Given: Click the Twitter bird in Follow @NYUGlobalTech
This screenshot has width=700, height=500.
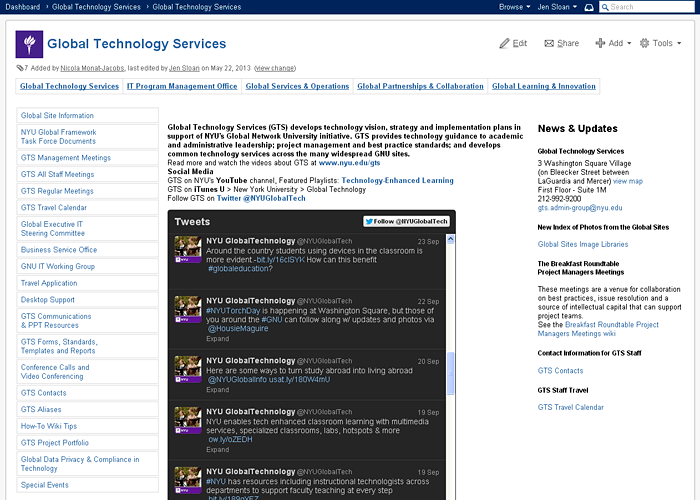Looking at the screenshot, I should (369, 221).
